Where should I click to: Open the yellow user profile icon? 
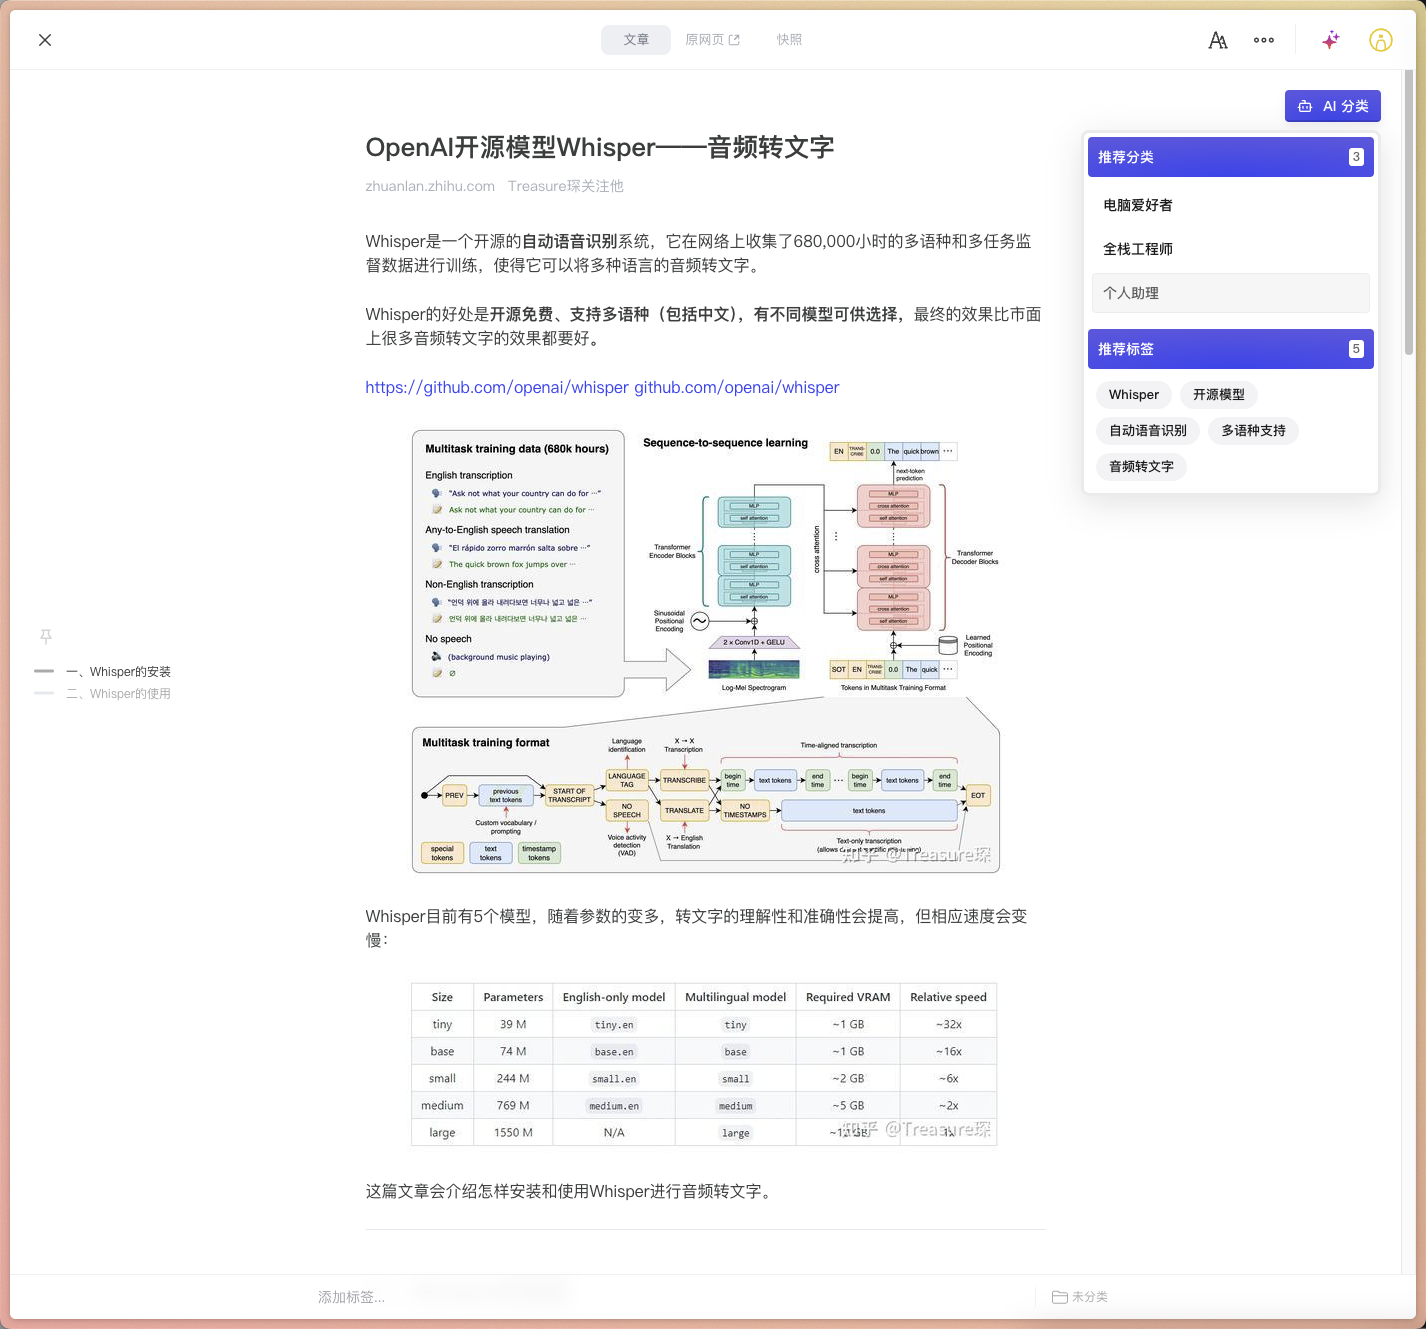(1380, 40)
